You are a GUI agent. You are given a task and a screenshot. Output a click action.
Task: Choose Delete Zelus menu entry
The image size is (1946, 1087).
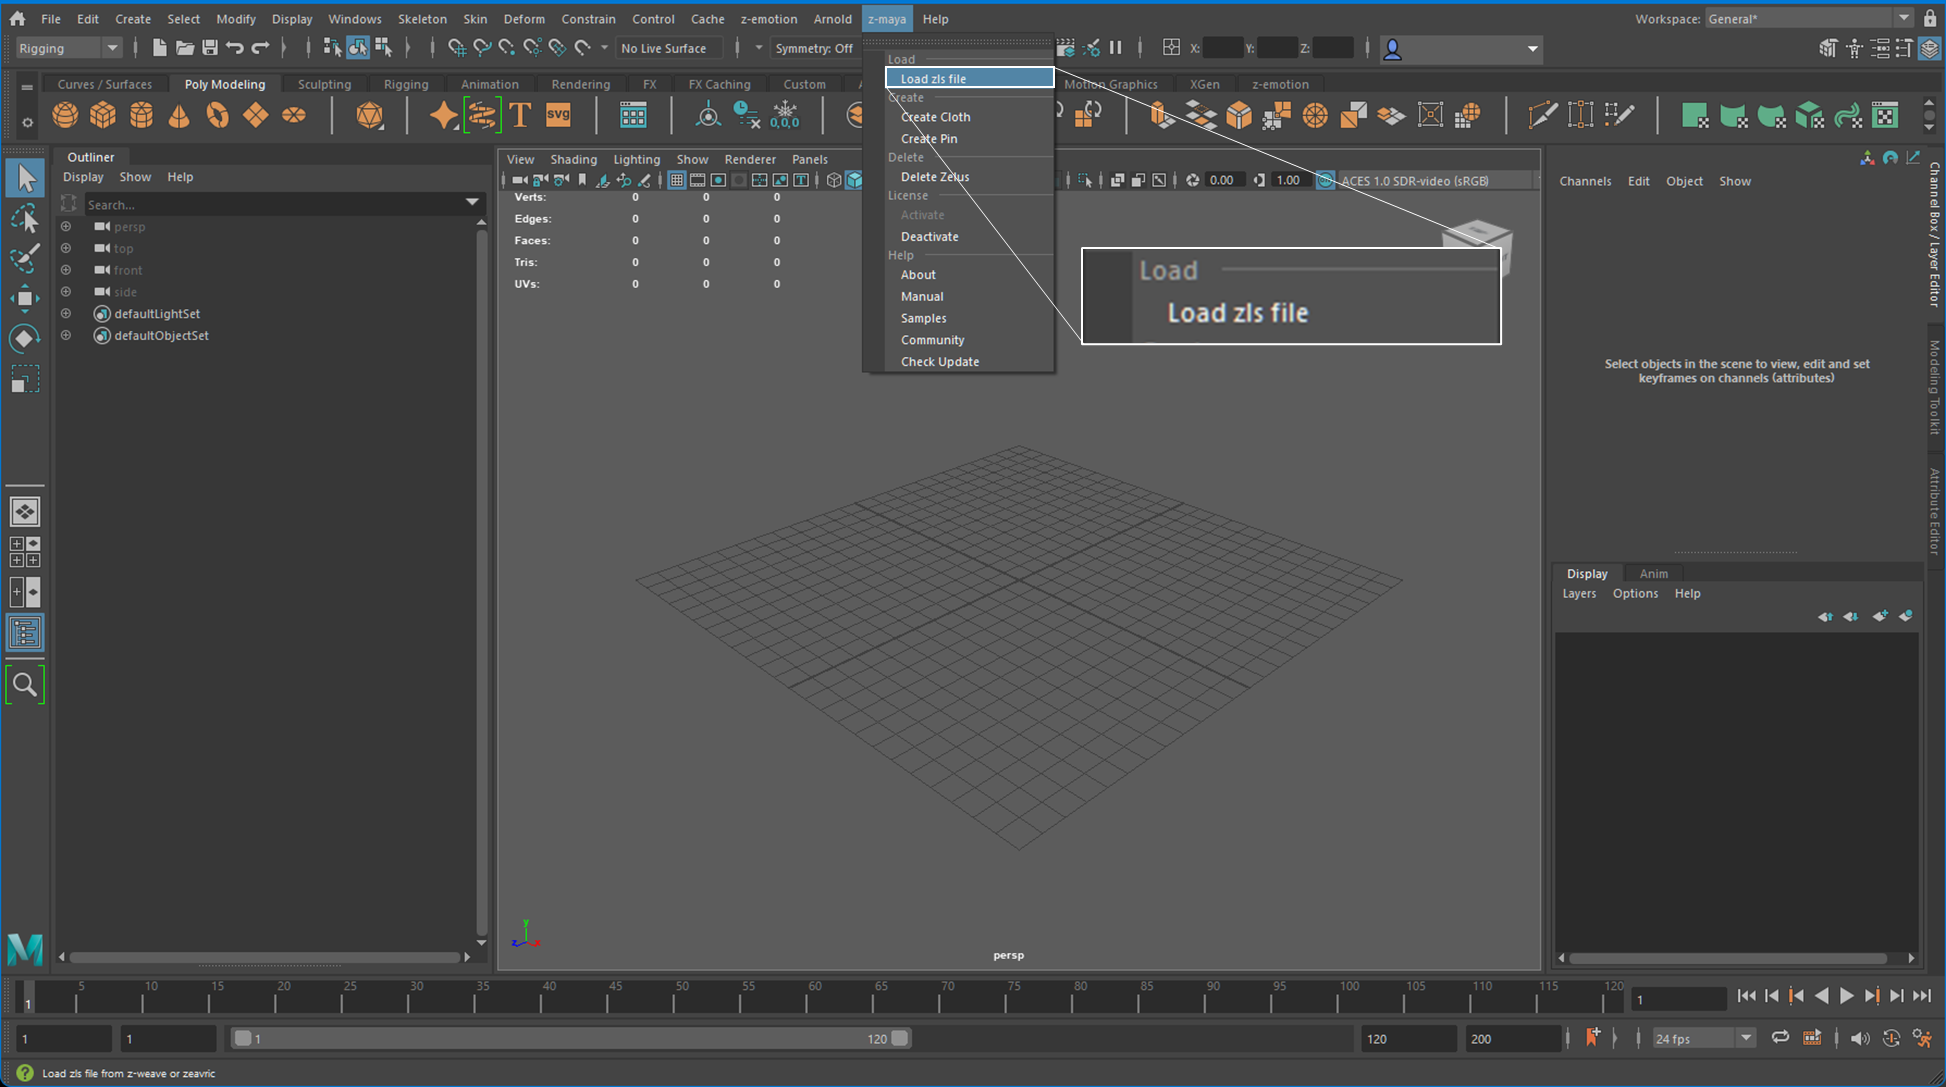click(x=934, y=176)
